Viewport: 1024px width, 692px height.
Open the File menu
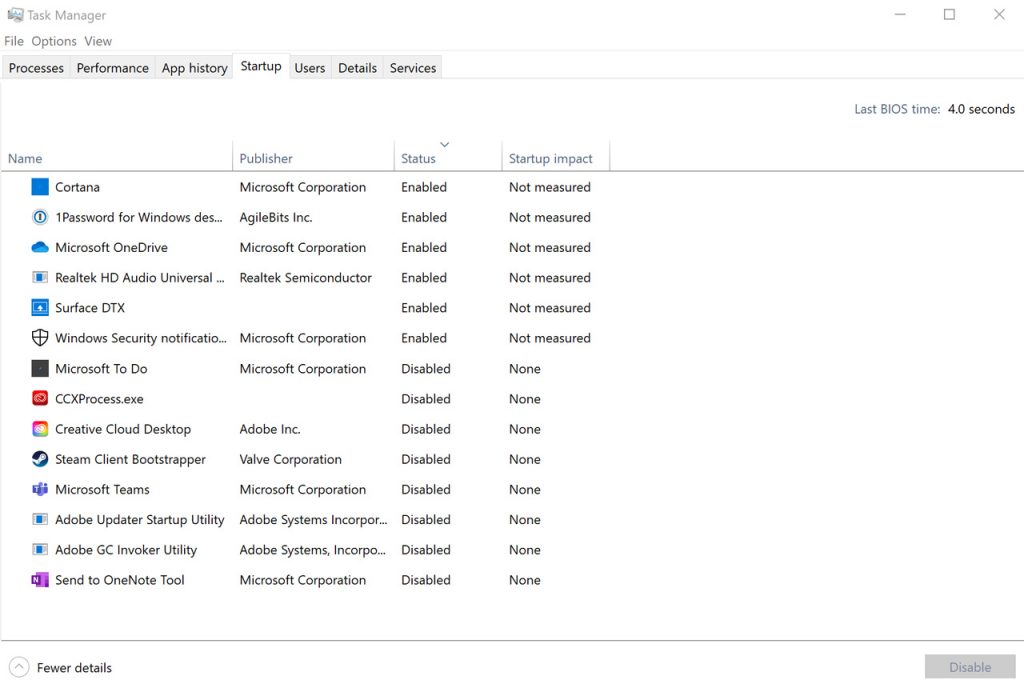[14, 41]
